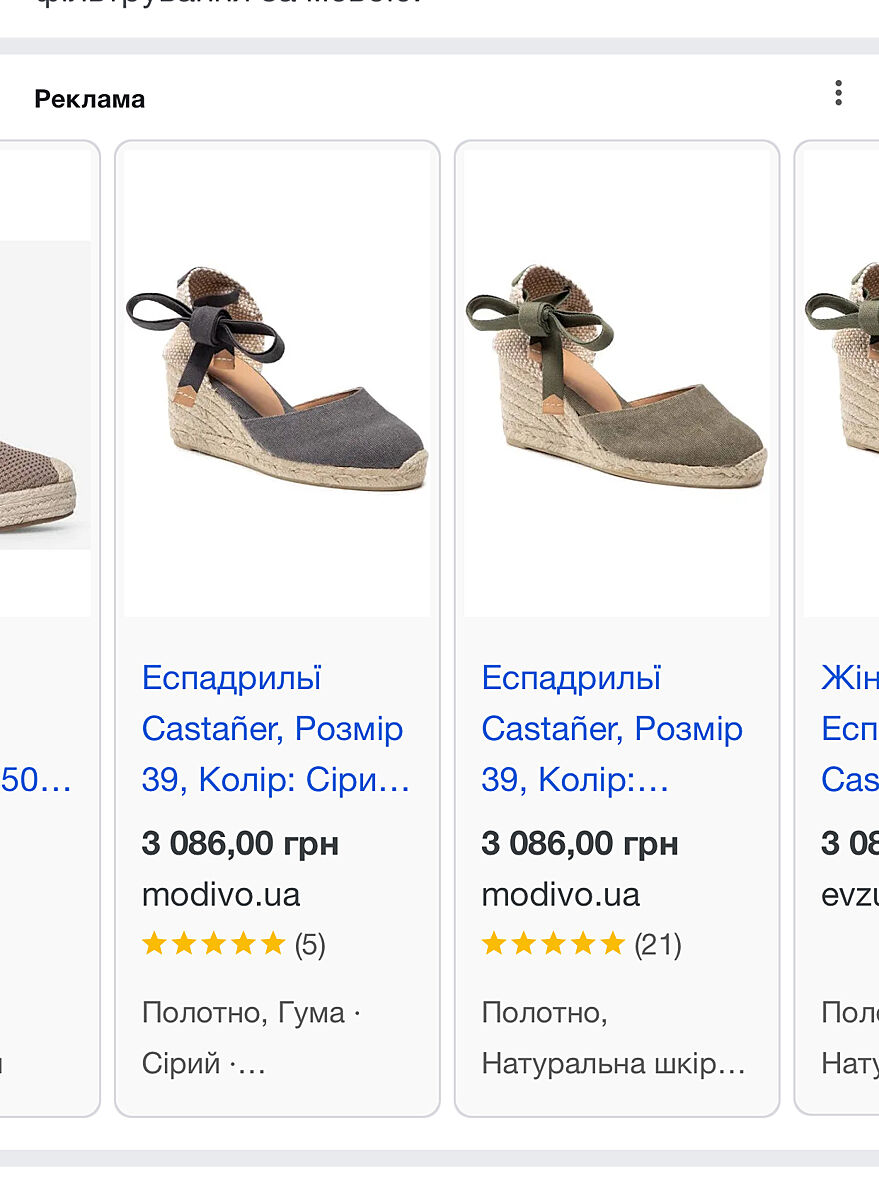Click 'Полотно, Натуральна шкір…' description text

pos(613,1037)
